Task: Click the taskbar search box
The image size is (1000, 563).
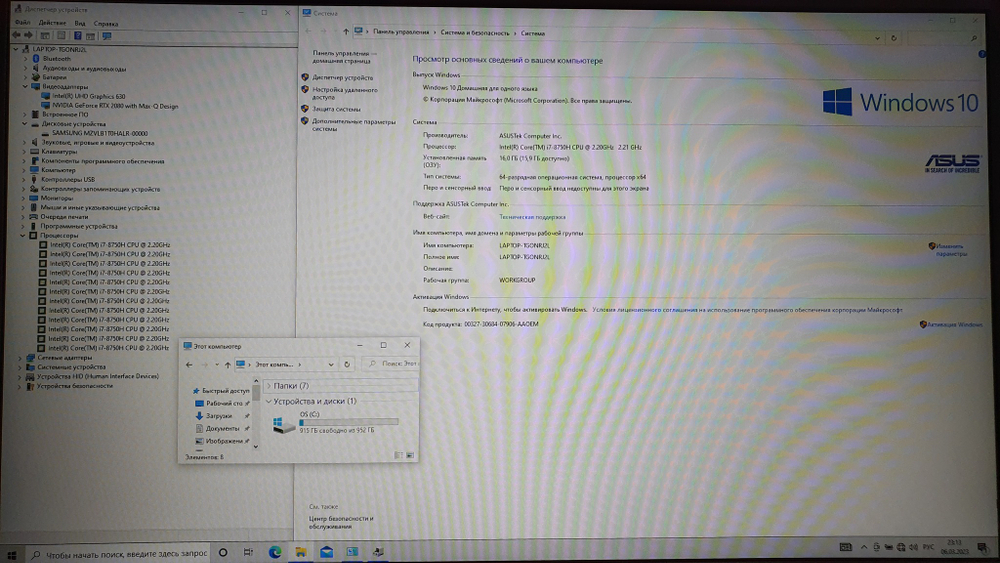Action: 120,553
